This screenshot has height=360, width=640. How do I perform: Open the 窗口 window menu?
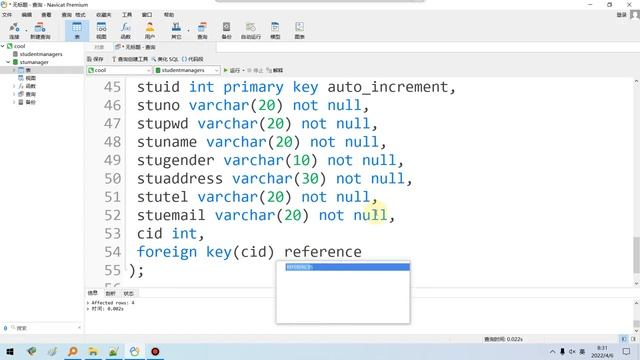click(147, 15)
